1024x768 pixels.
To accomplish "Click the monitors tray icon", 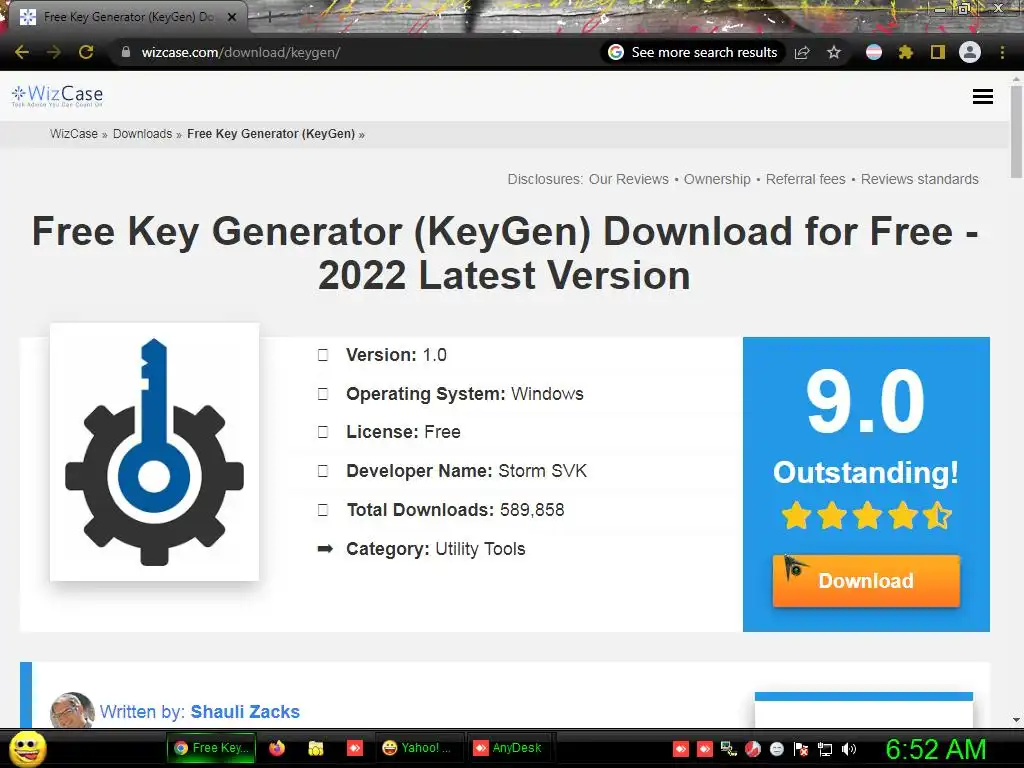I will click(729, 749).
